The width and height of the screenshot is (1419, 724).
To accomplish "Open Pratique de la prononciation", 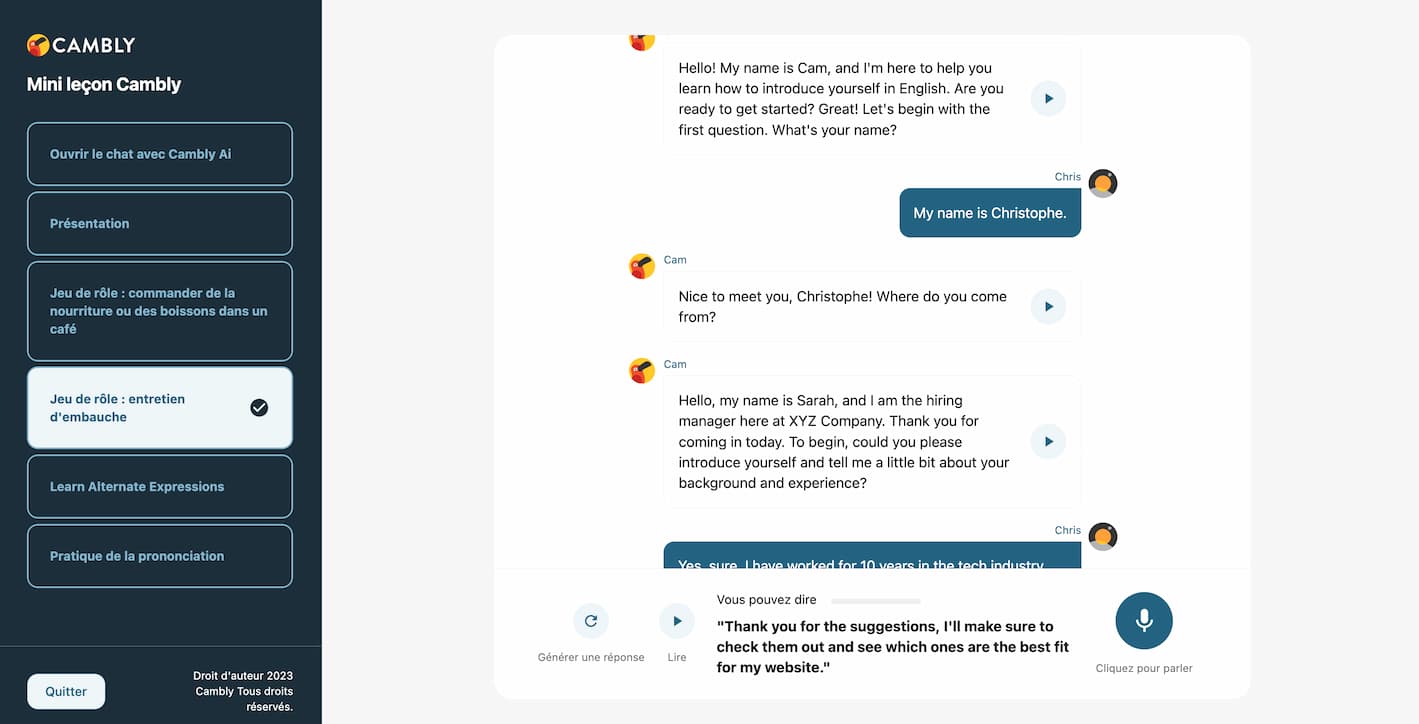I will (160, 556).
